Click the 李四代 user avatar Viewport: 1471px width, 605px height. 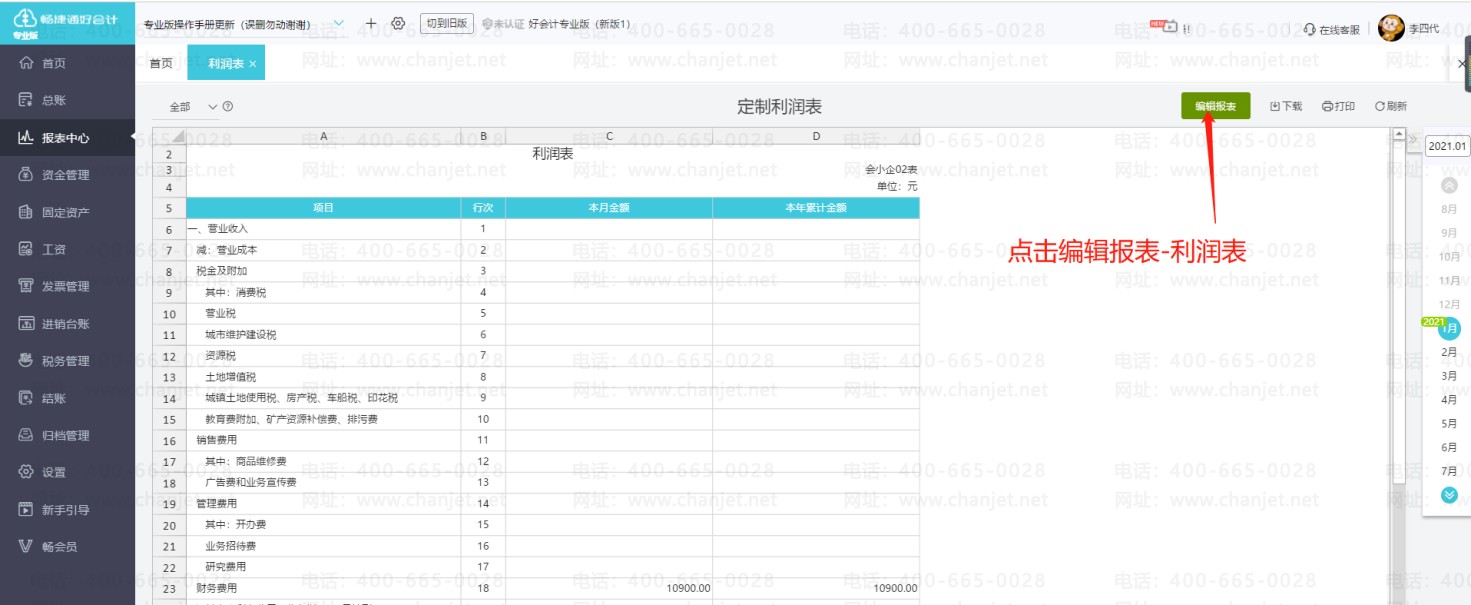click(1391, 28)
